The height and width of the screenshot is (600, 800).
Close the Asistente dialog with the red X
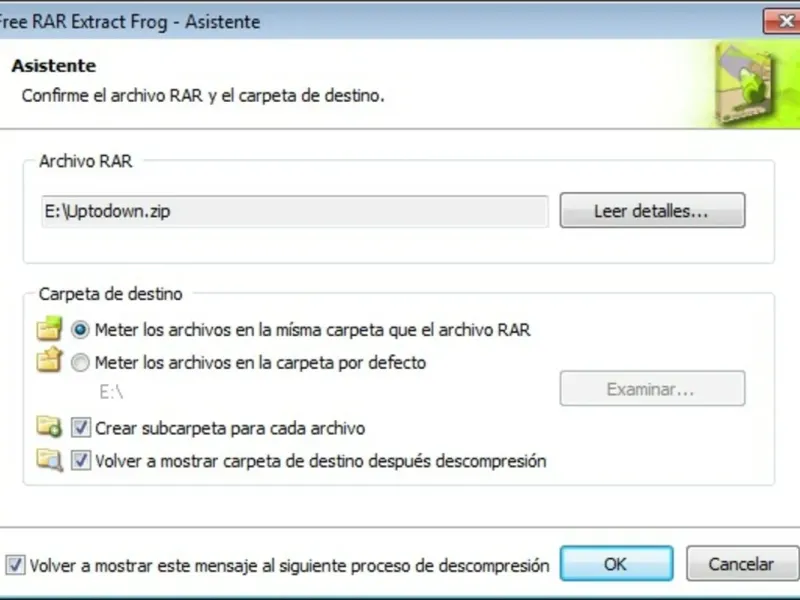coord(782,21)
